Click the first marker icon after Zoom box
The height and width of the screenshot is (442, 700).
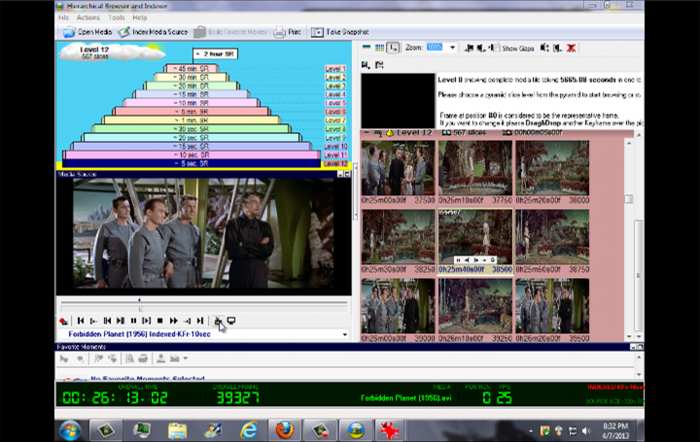point(469,48)
